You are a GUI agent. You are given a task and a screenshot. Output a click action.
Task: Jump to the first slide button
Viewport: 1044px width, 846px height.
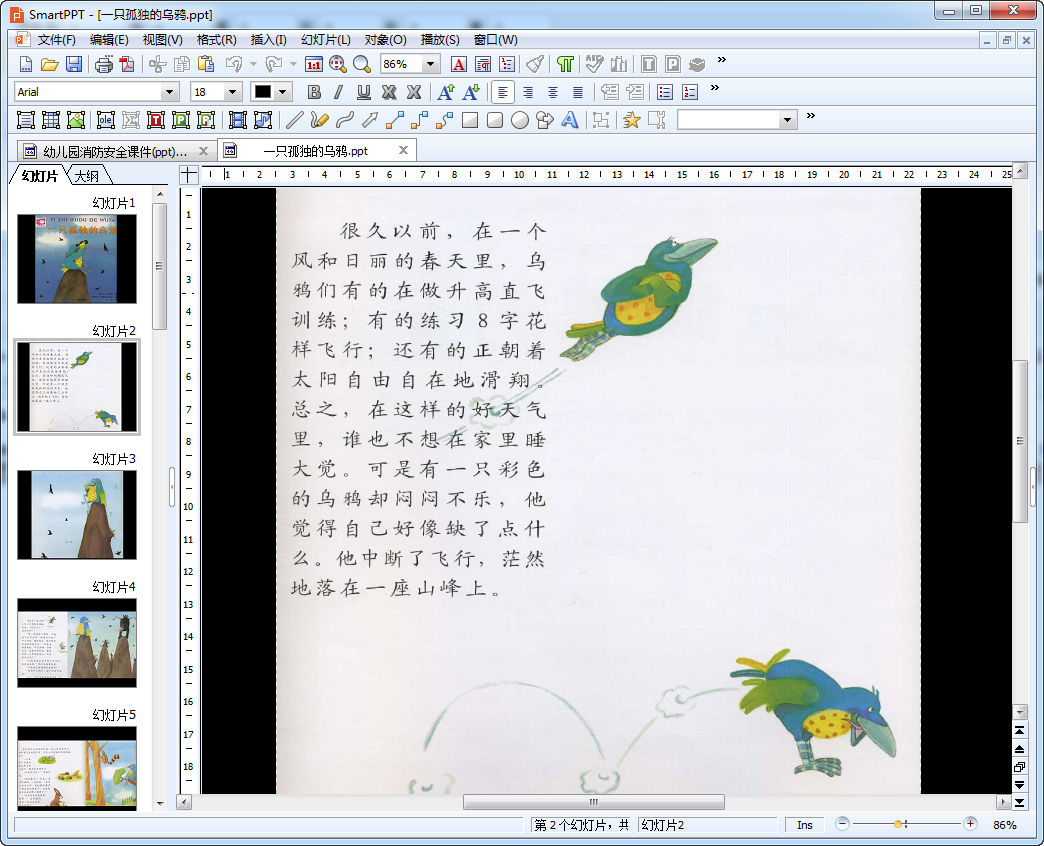pyautogui.click(x=1019, y=730)
